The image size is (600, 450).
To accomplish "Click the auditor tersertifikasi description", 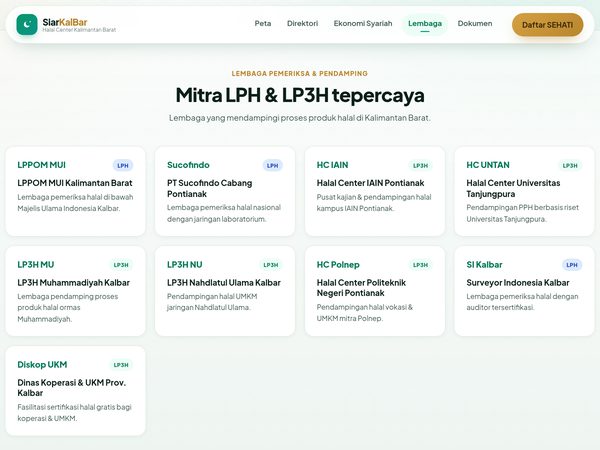I will 522,302.
